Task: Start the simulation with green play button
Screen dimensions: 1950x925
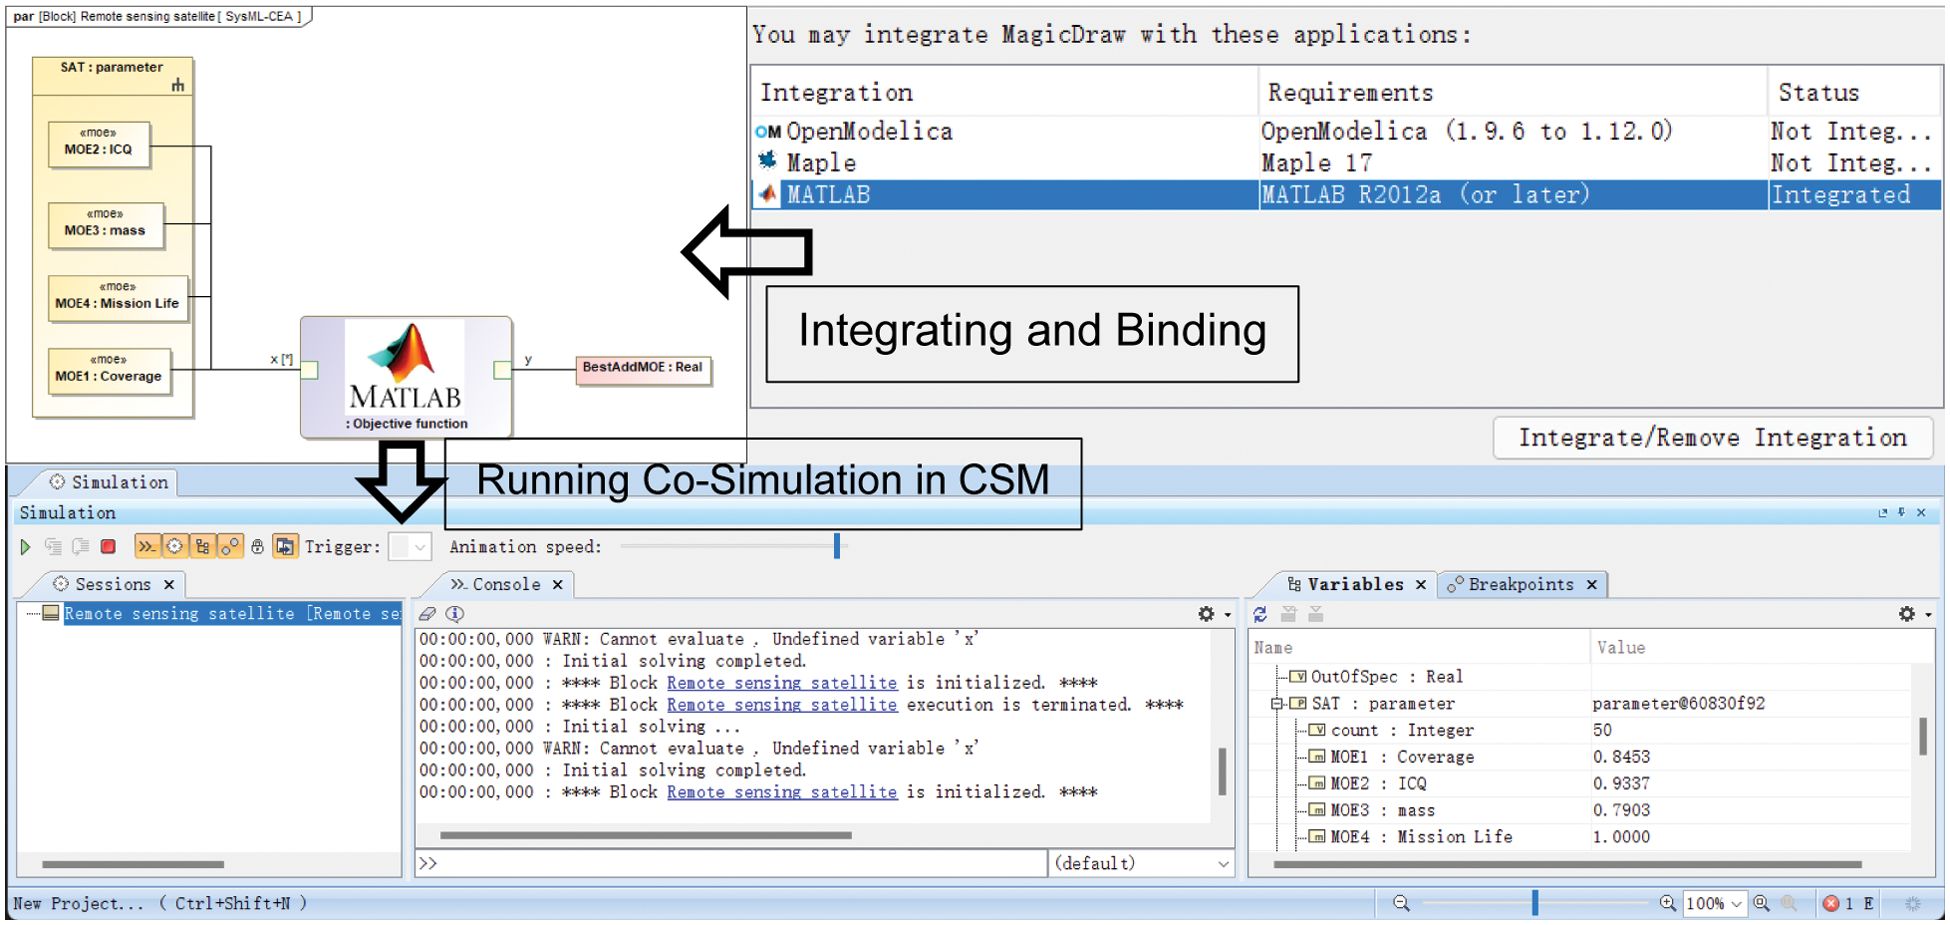Action: (25, 547)
